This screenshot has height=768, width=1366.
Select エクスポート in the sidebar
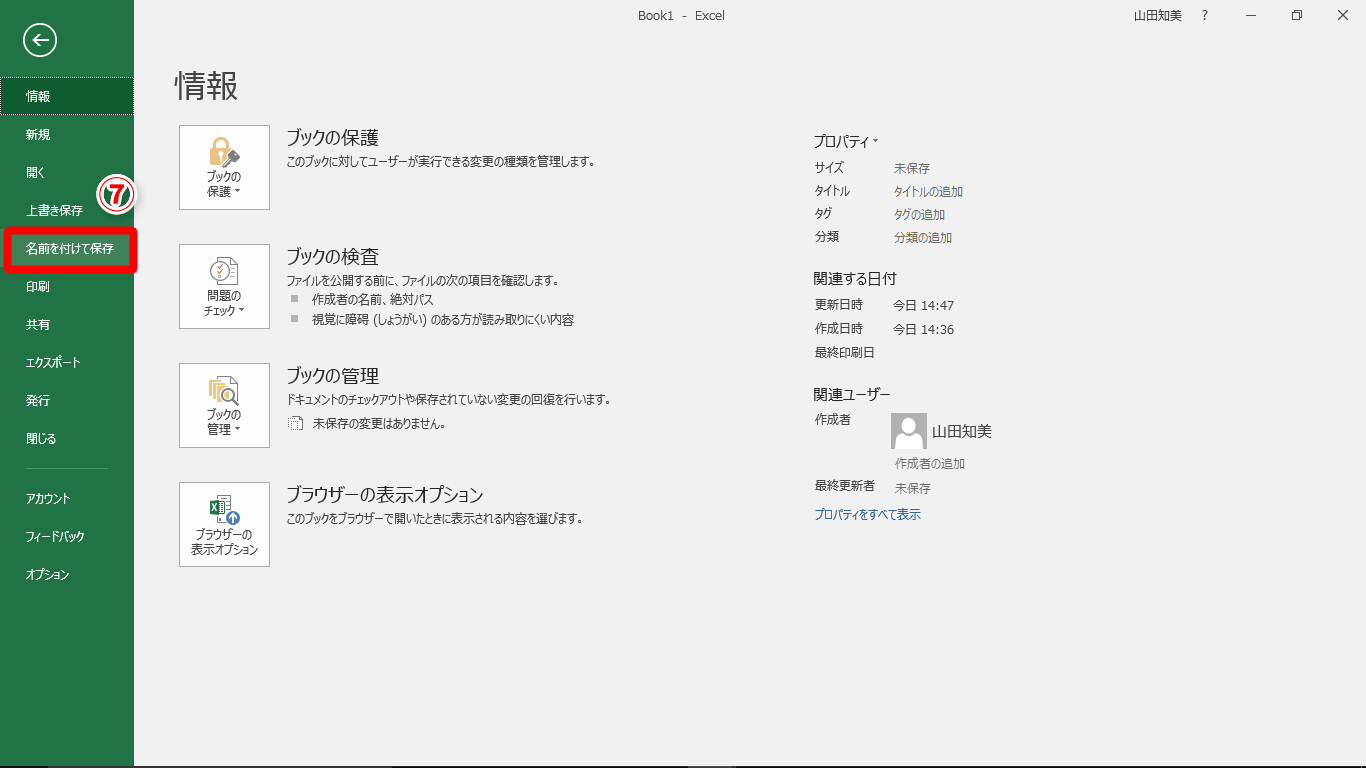pyautogui.click(x=67, y=362)
